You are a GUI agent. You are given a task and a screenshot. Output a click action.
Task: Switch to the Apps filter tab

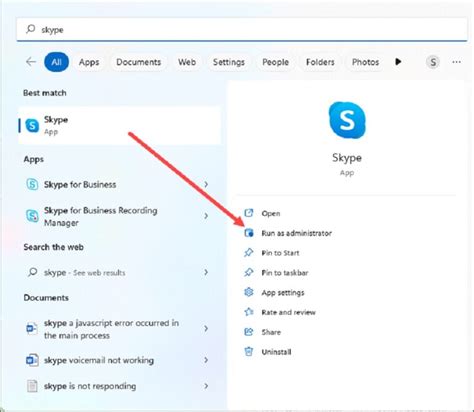[x=89, y=62]
